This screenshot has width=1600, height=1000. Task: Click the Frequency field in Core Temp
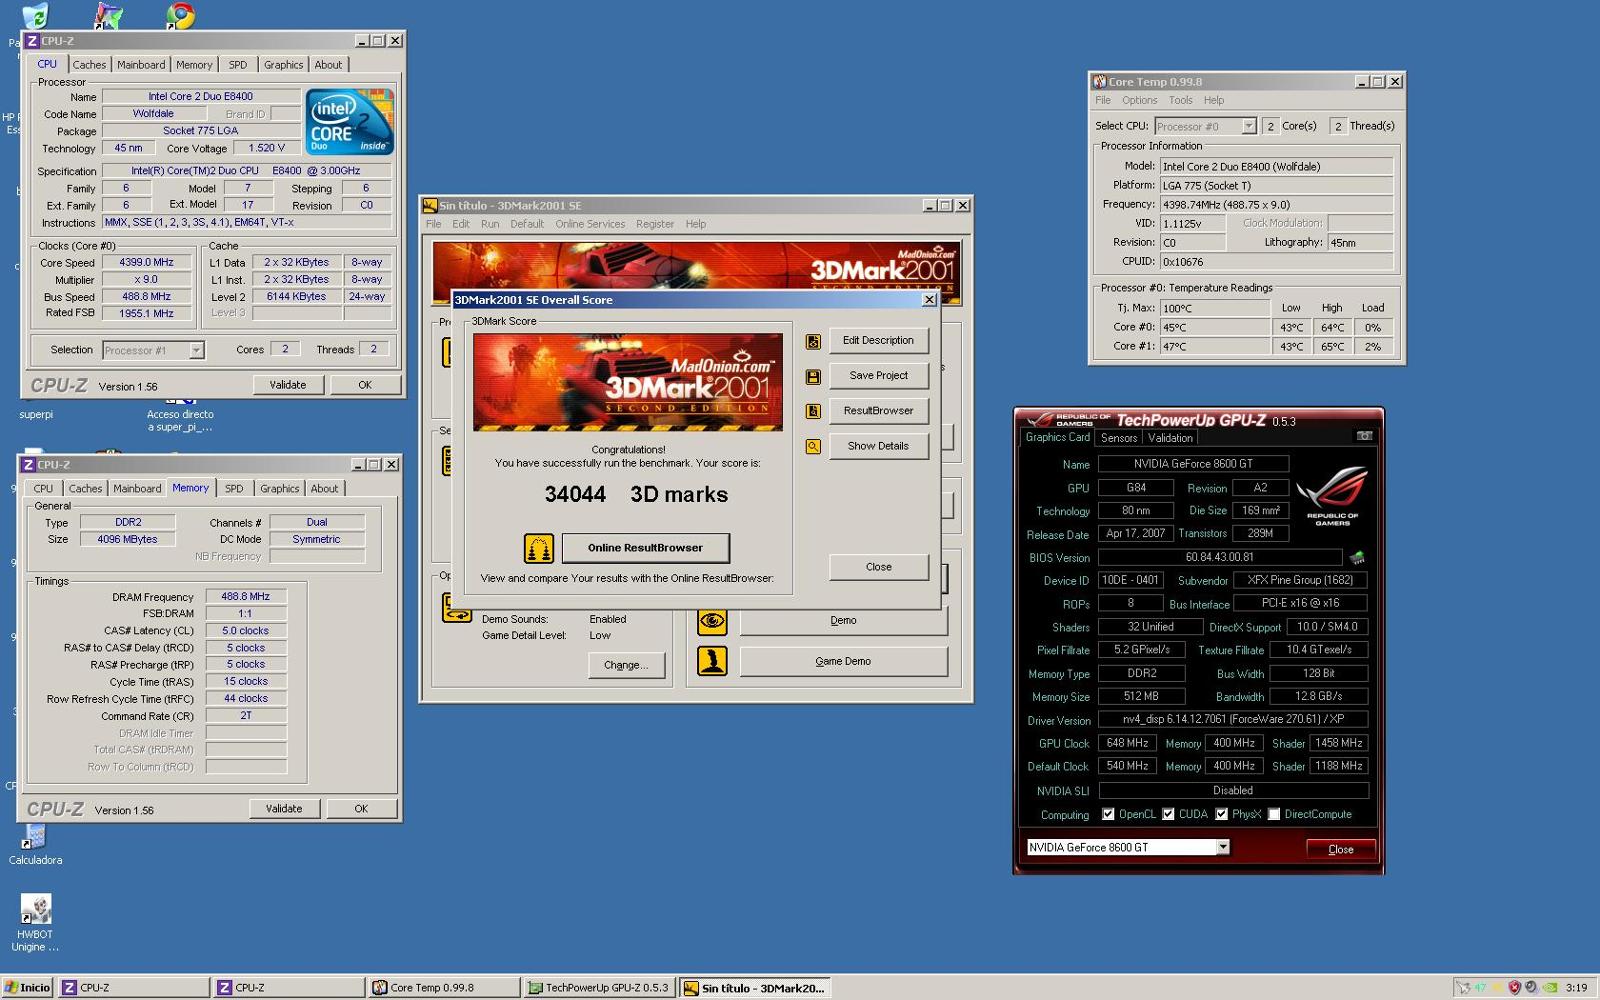pyautogui.click(x=1276, y=204)
